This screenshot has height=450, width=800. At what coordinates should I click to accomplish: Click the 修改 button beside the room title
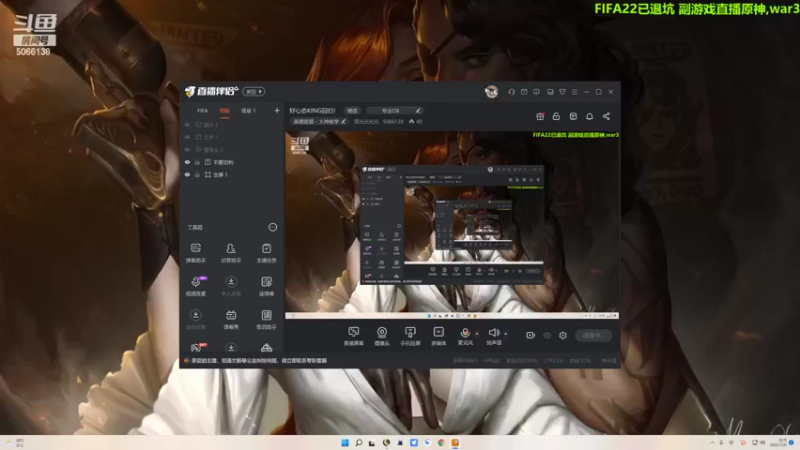353,110
